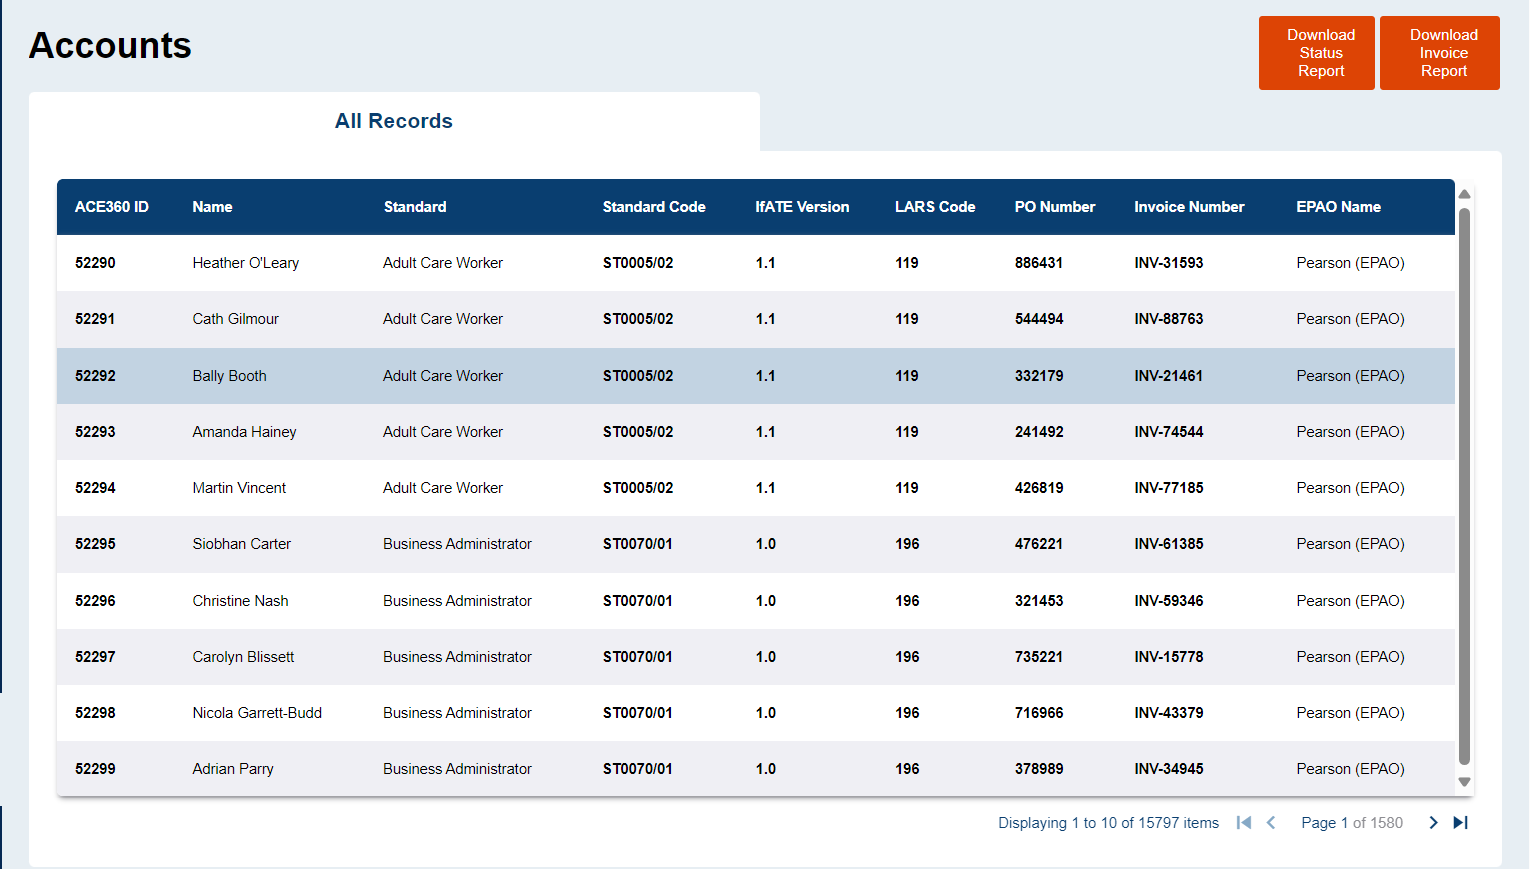The height and width of the screenshot is (869, 1530).
Task: Open invoice INV-43379 row for Nicola Garrett-Budd
Action: pyautogui.click(x=1169, y=713)
